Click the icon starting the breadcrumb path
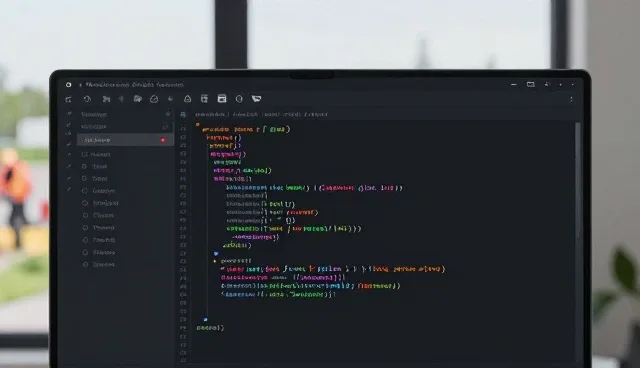This screenshot has width=640, height=368. pyautogui.click(x=183, y=115)
